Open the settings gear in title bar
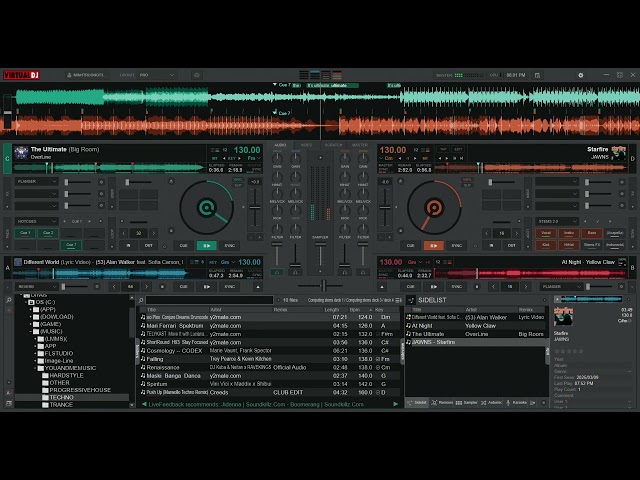640x480 pixels. 580,75
